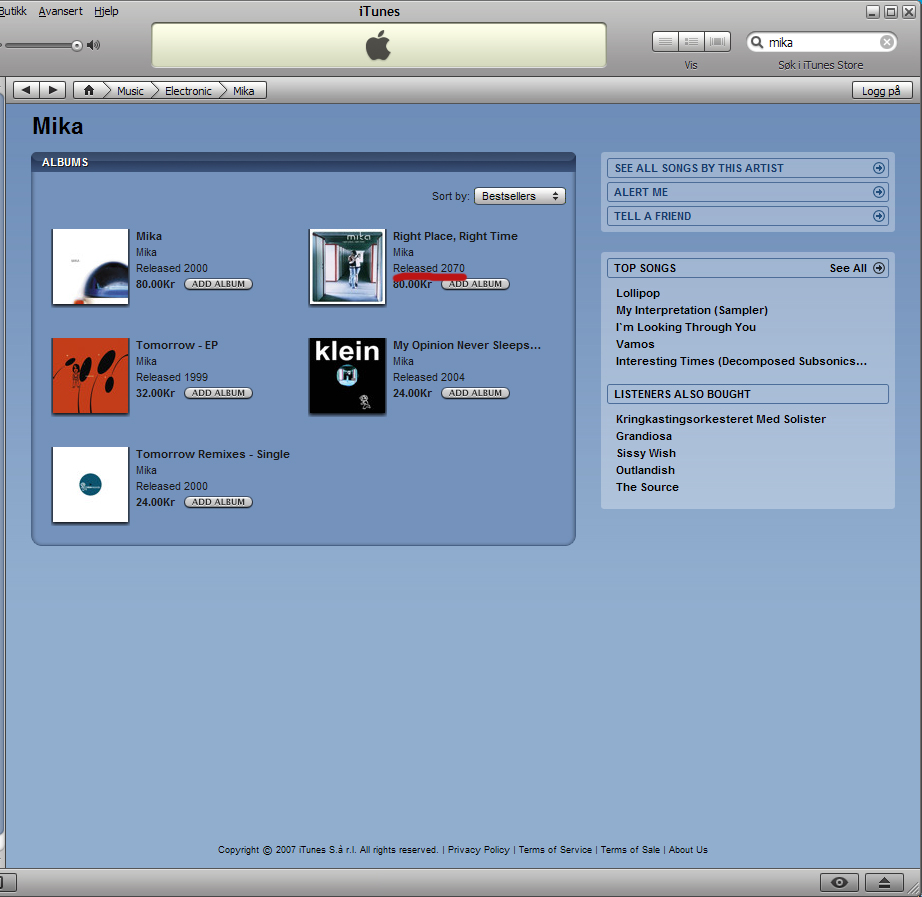Image resolution: width=922 pixels, height=897 pixels.
Task: Open the orange Tomorrow - EP cover
Action: click(91, 376)
